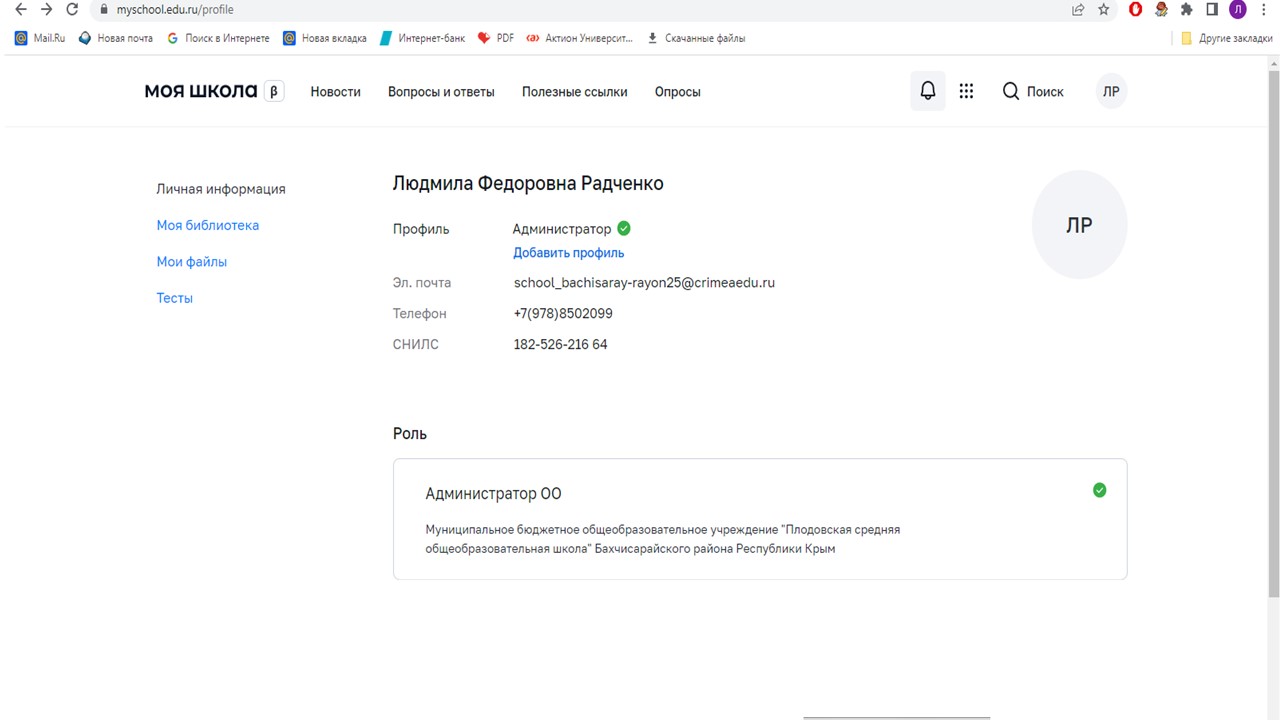Click the share page icon in address bar
1280x720 pixels.
1078,9
